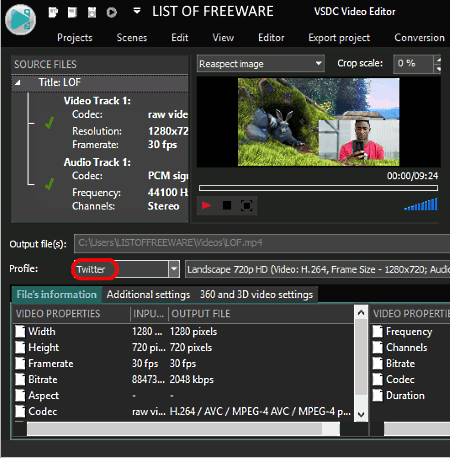This screenshot has height=458, width=450.
Task: Select the audio Bitrate property icon in right panel
Action: click(x=378, y=363)
